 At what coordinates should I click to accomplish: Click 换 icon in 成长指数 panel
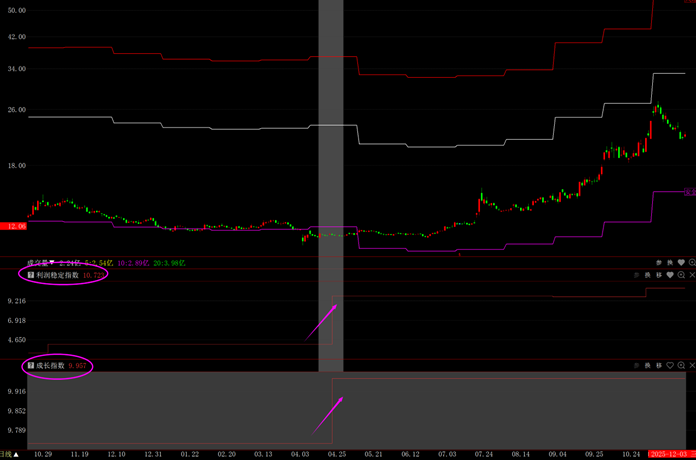pyautogui.click(x=646, y=366)
